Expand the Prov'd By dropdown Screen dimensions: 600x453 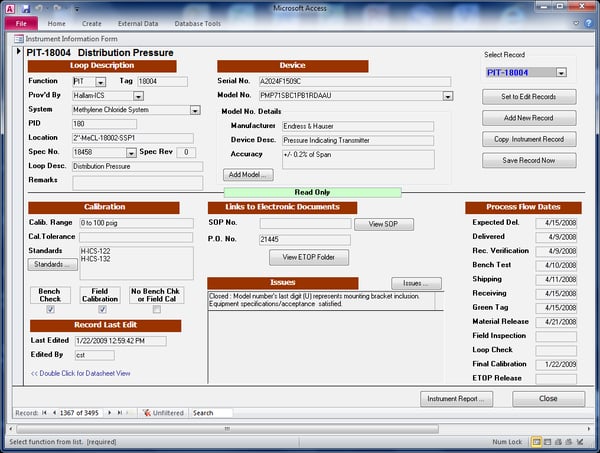tap(138, 96)
